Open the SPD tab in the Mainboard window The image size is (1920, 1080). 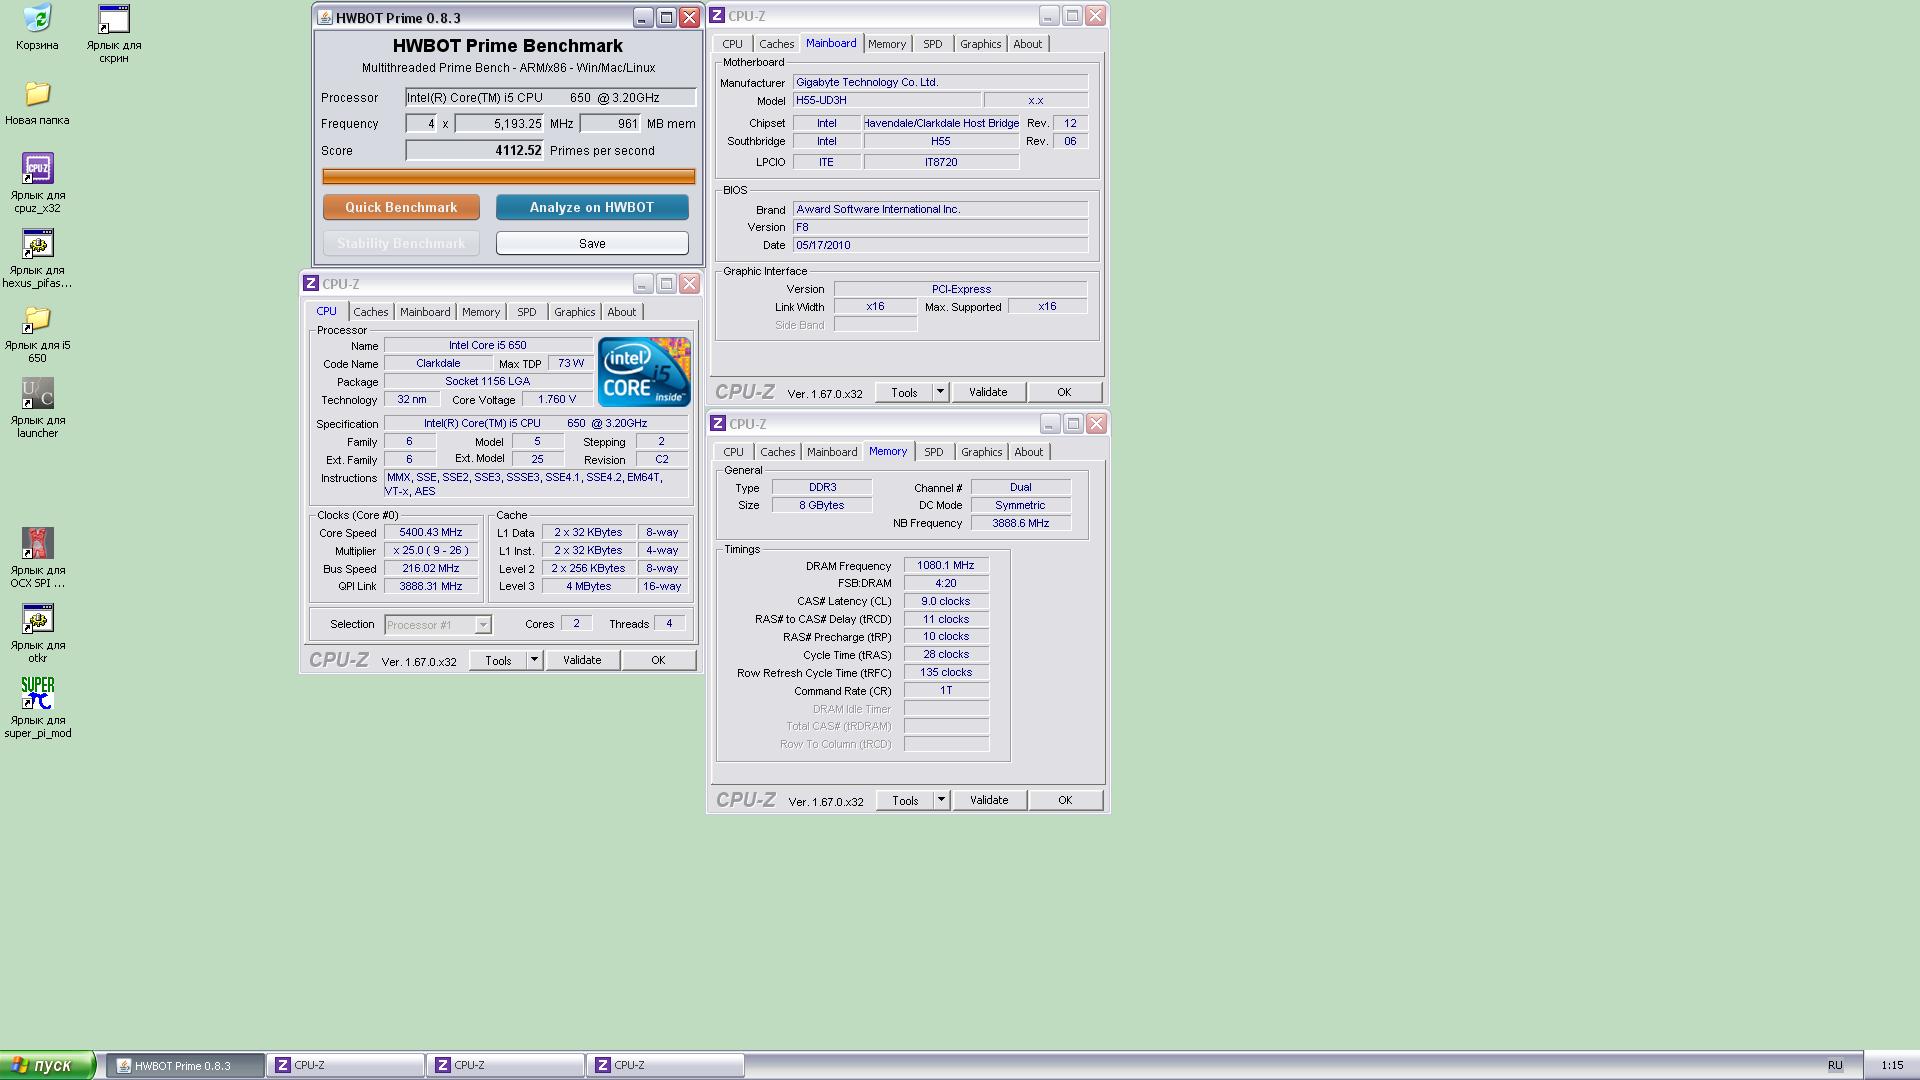click(x=933, y=44)
